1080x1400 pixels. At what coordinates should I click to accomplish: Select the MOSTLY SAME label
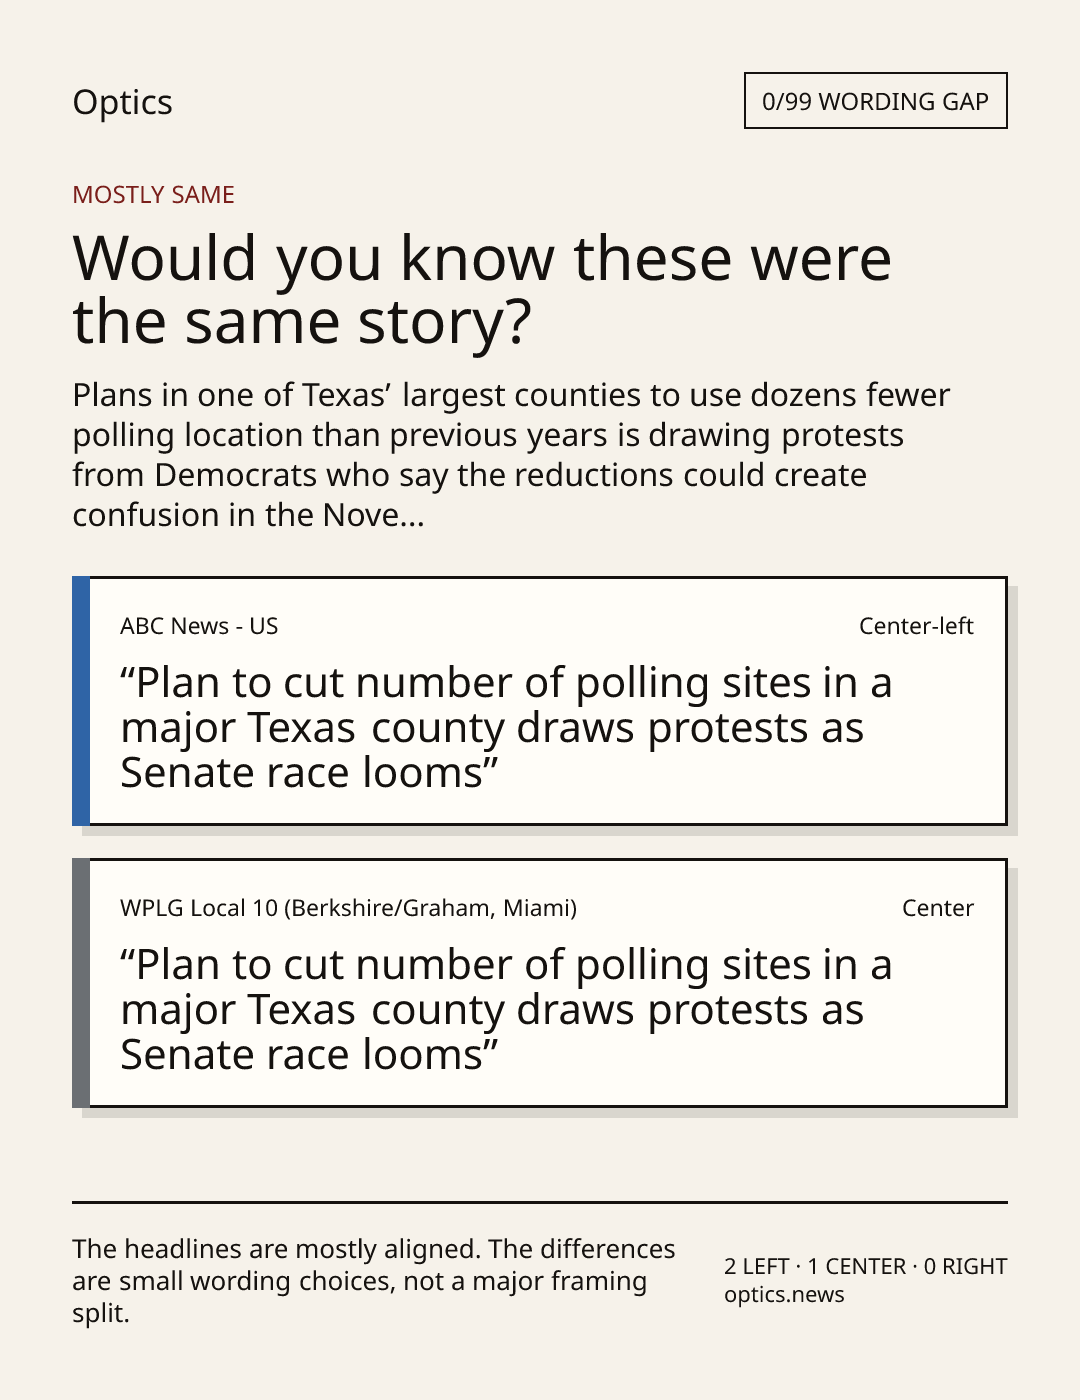click(153, 195)
